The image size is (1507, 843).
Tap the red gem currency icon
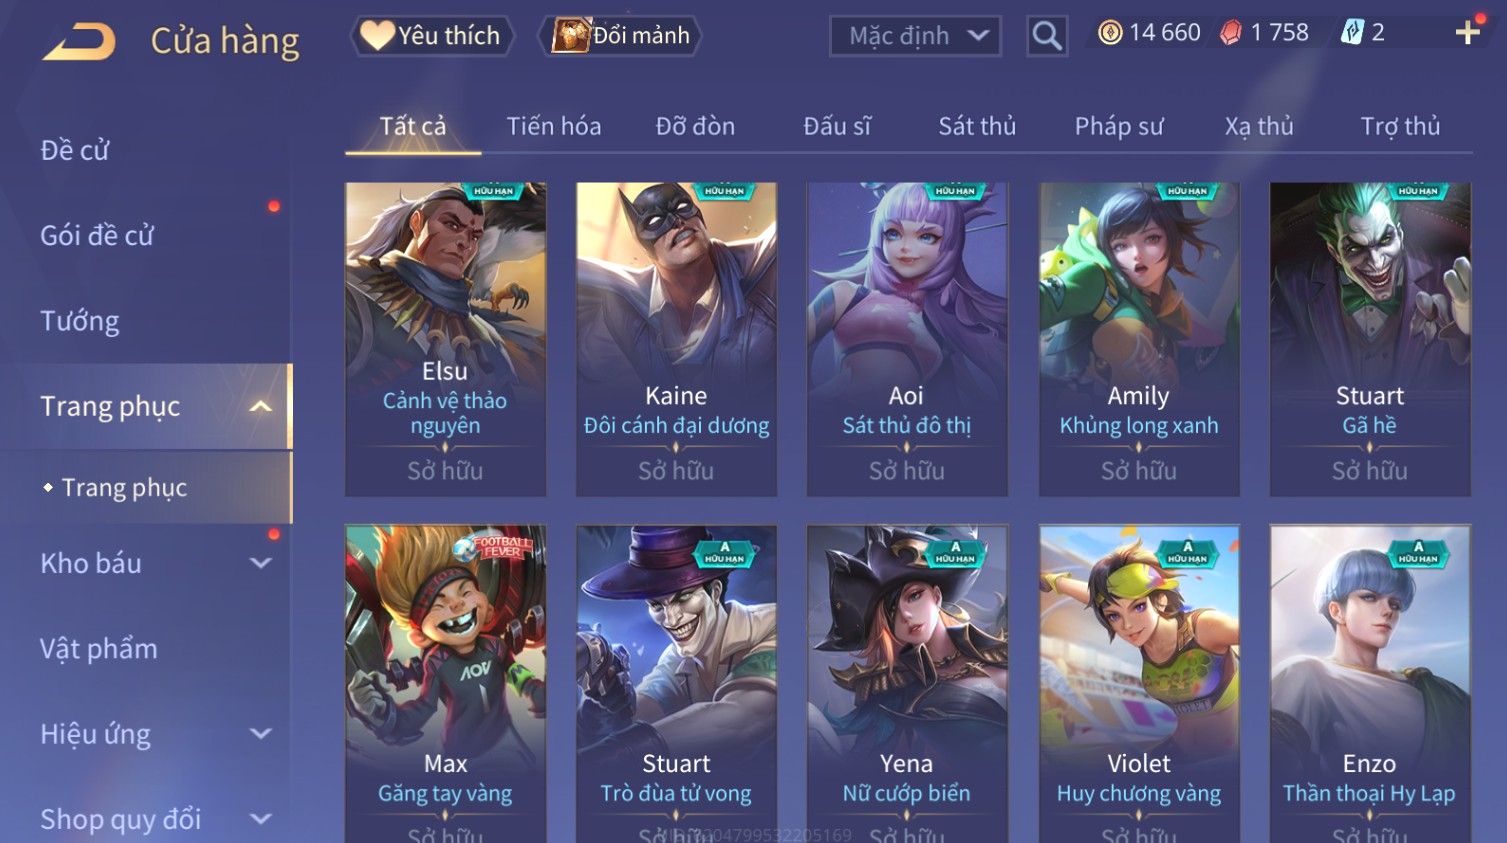pos(1231,33)
